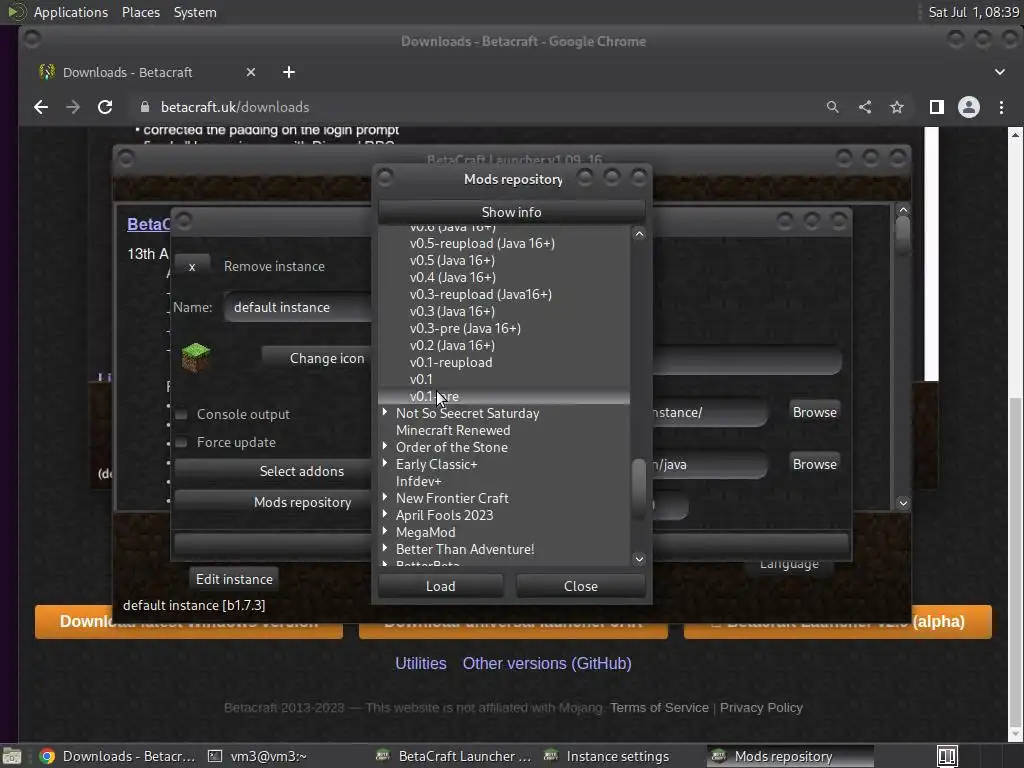The height and width of the screenshot is (768, 1024).
Task: Open a new Chrome tab
Action: (x=289, y=72)
